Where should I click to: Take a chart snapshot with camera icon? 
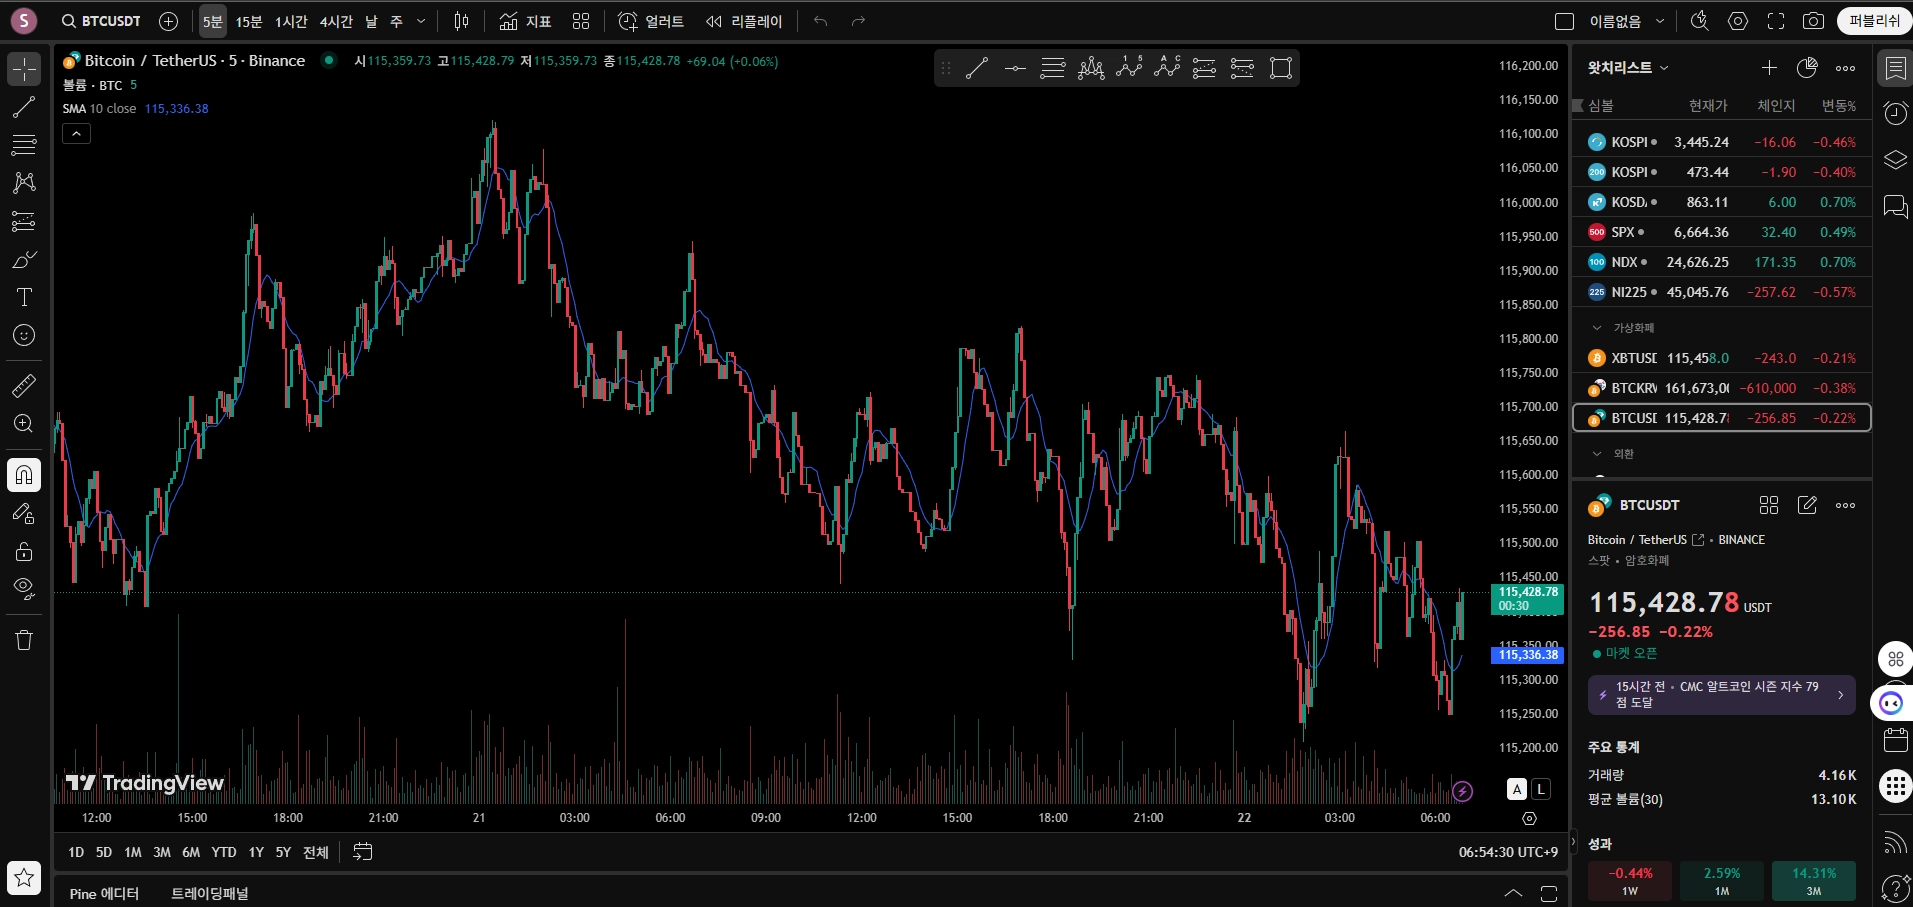[1813, 21]
